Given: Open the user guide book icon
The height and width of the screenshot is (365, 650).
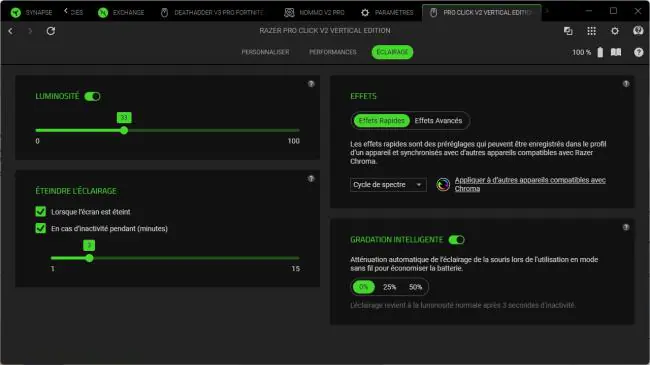Looking at the screenshot, I should coord(616,52).
